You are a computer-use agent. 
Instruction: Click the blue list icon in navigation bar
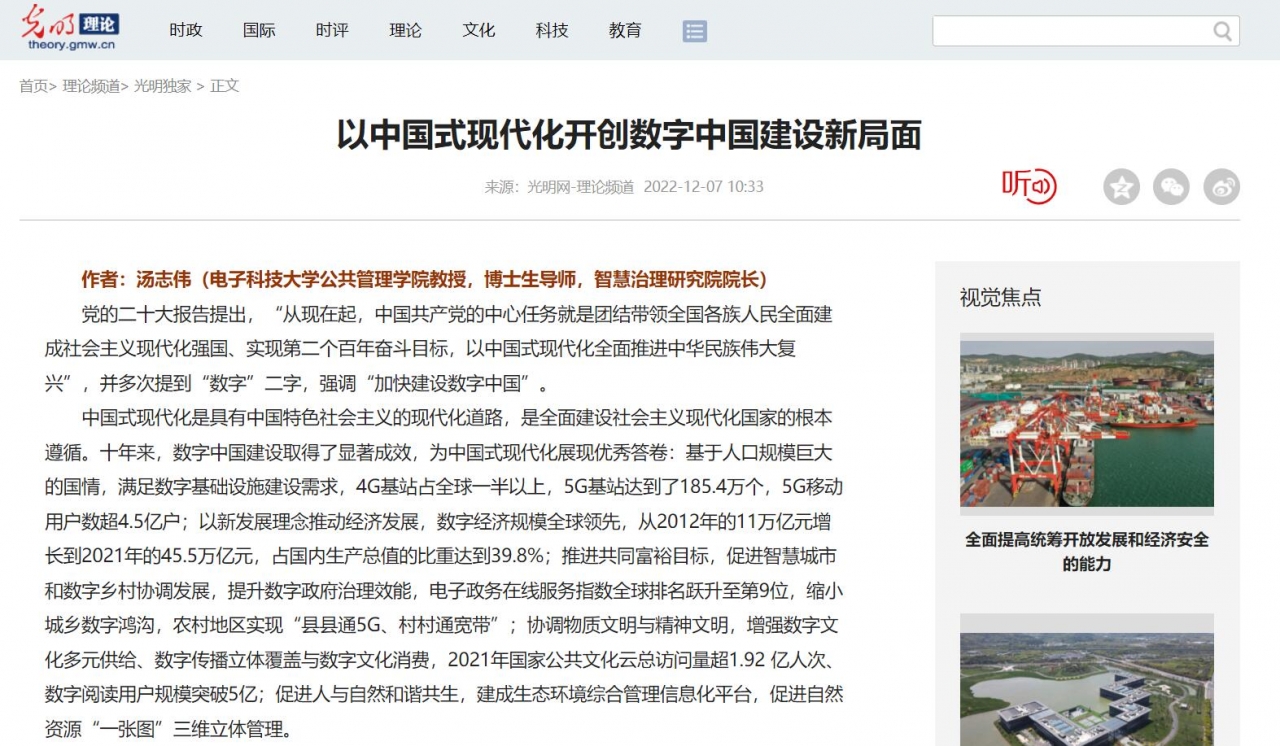point(694,31)
